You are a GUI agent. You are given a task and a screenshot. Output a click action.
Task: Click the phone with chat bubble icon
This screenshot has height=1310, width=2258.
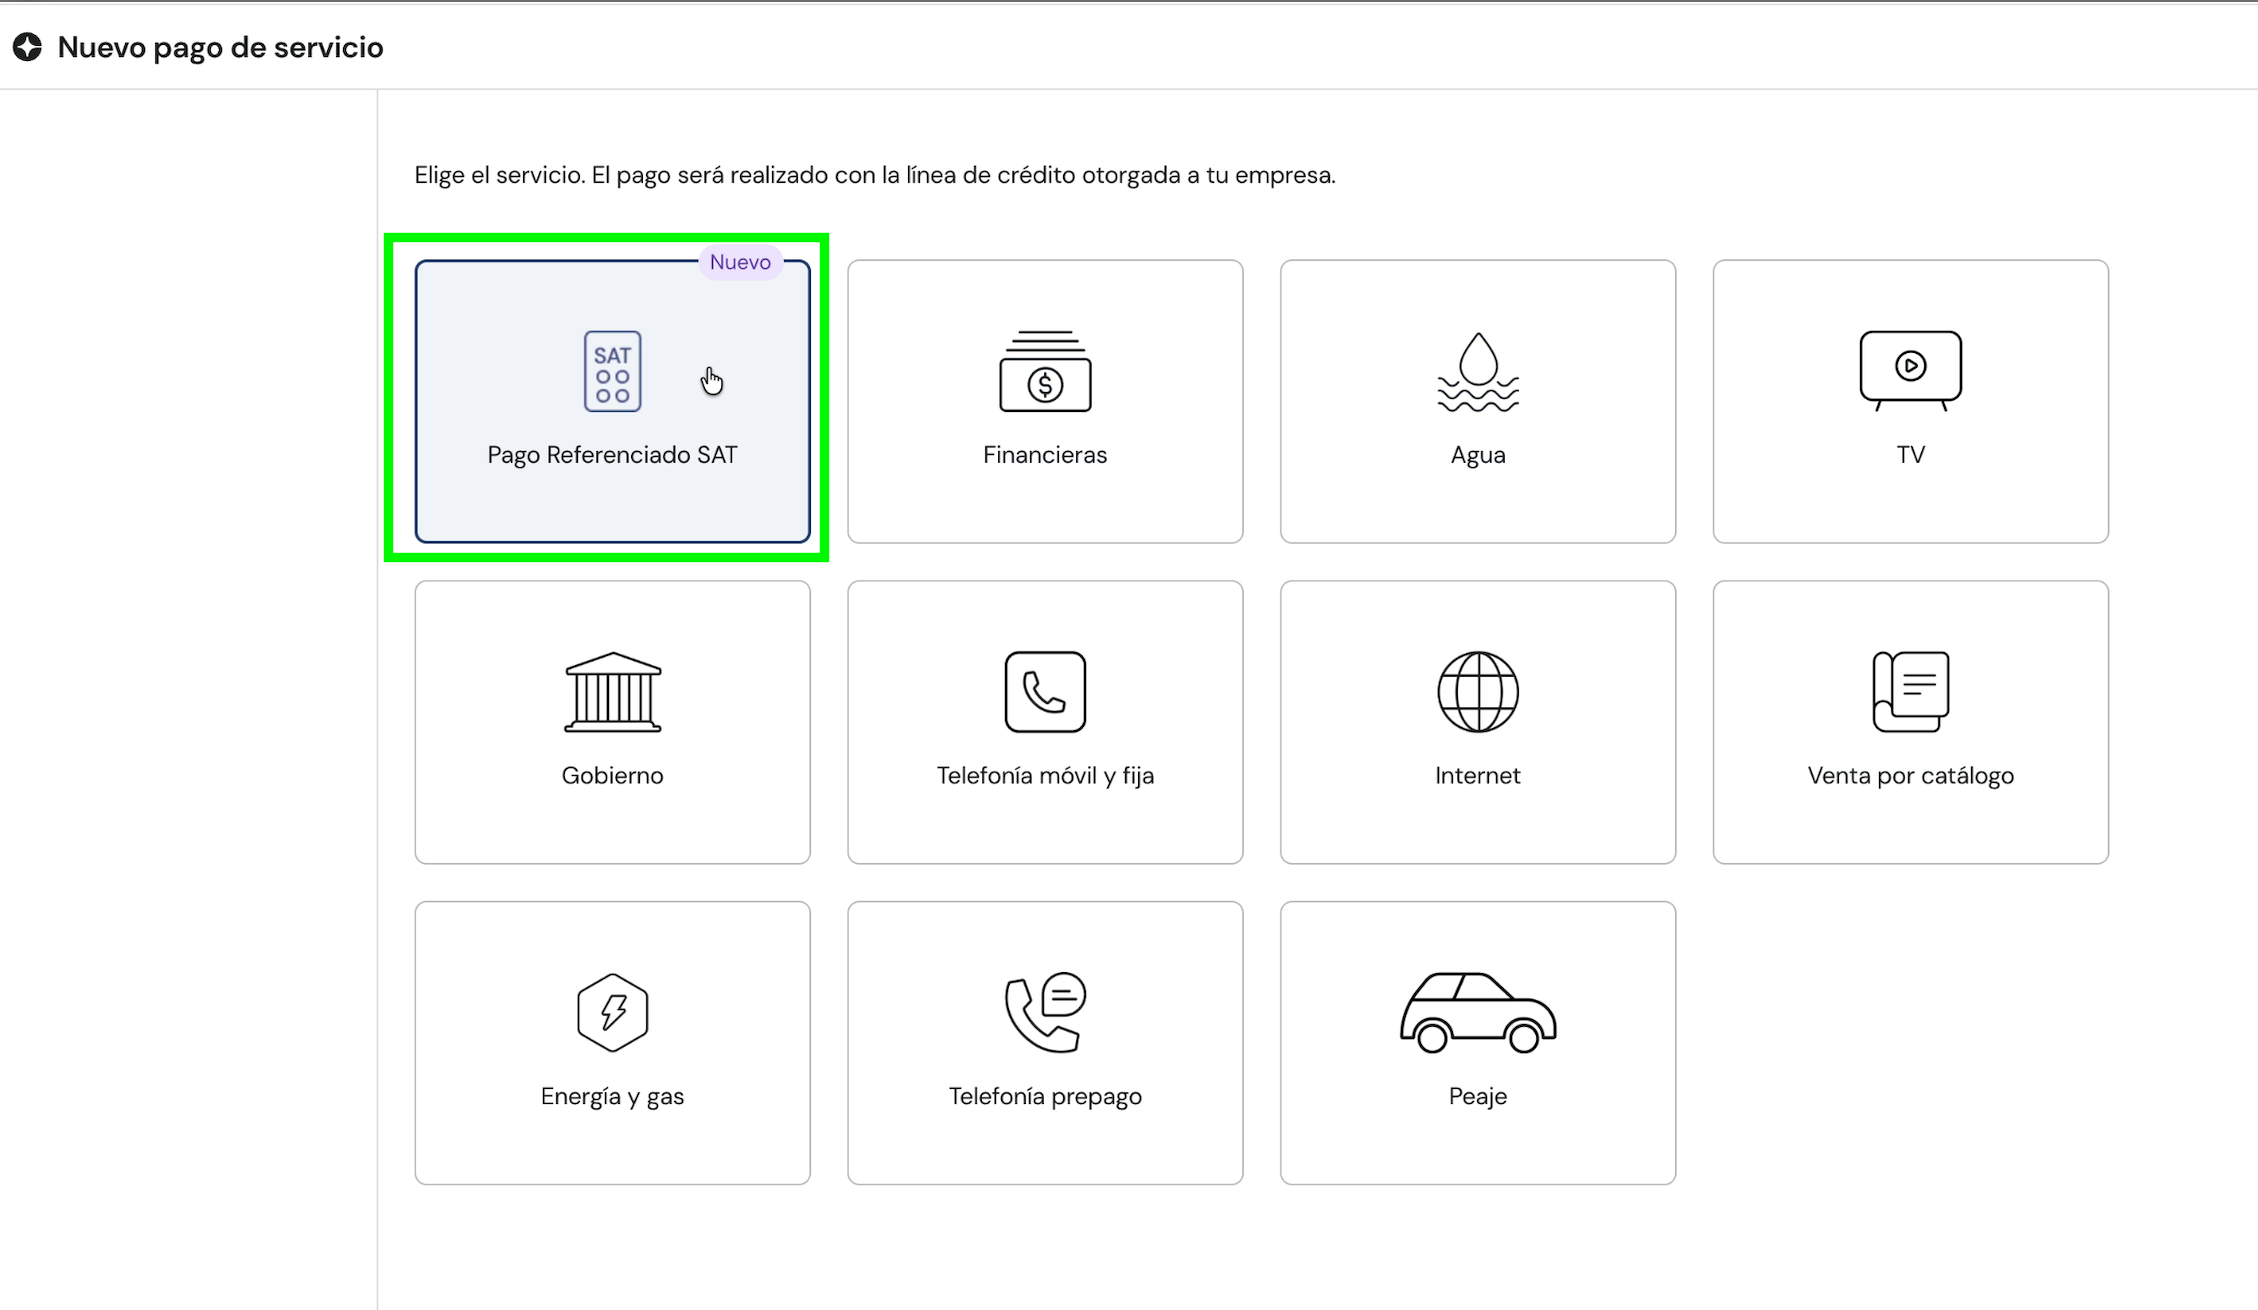pyautogui.click(x=1045, y=1012)
